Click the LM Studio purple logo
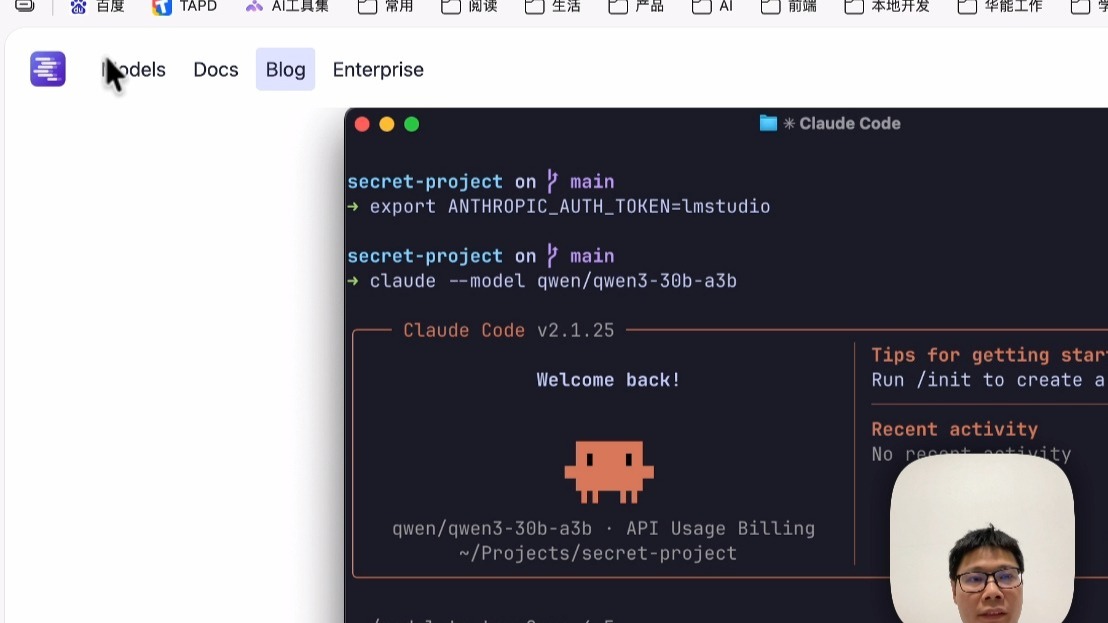 (48, 69)
